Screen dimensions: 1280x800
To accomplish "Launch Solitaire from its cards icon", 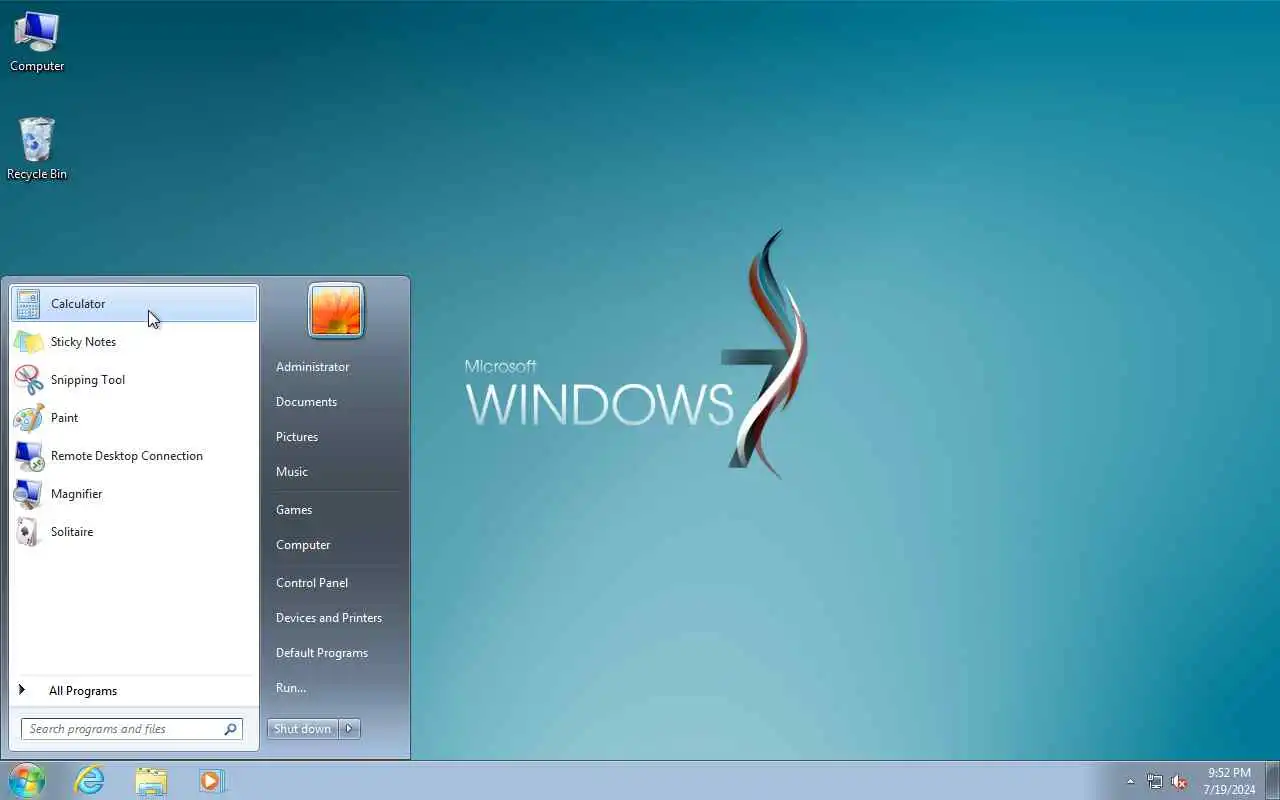I will tap(28, 532).
